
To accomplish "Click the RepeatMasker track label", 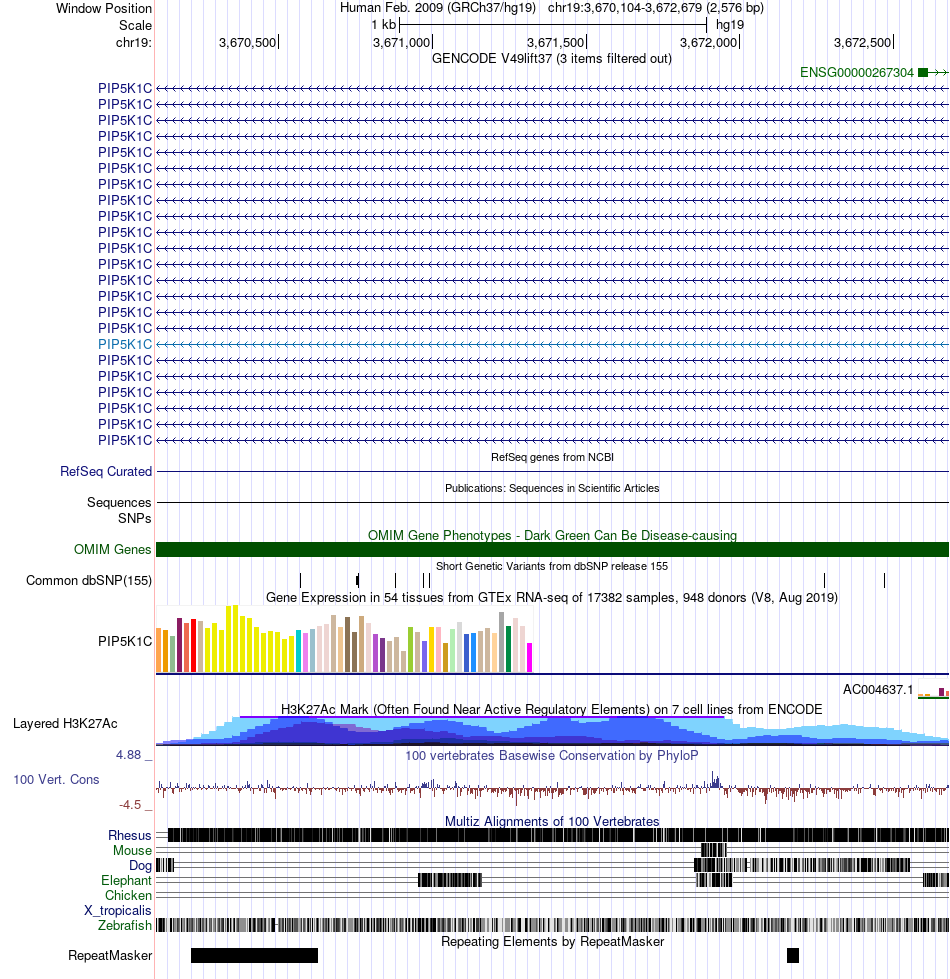I will coord(110,956).
